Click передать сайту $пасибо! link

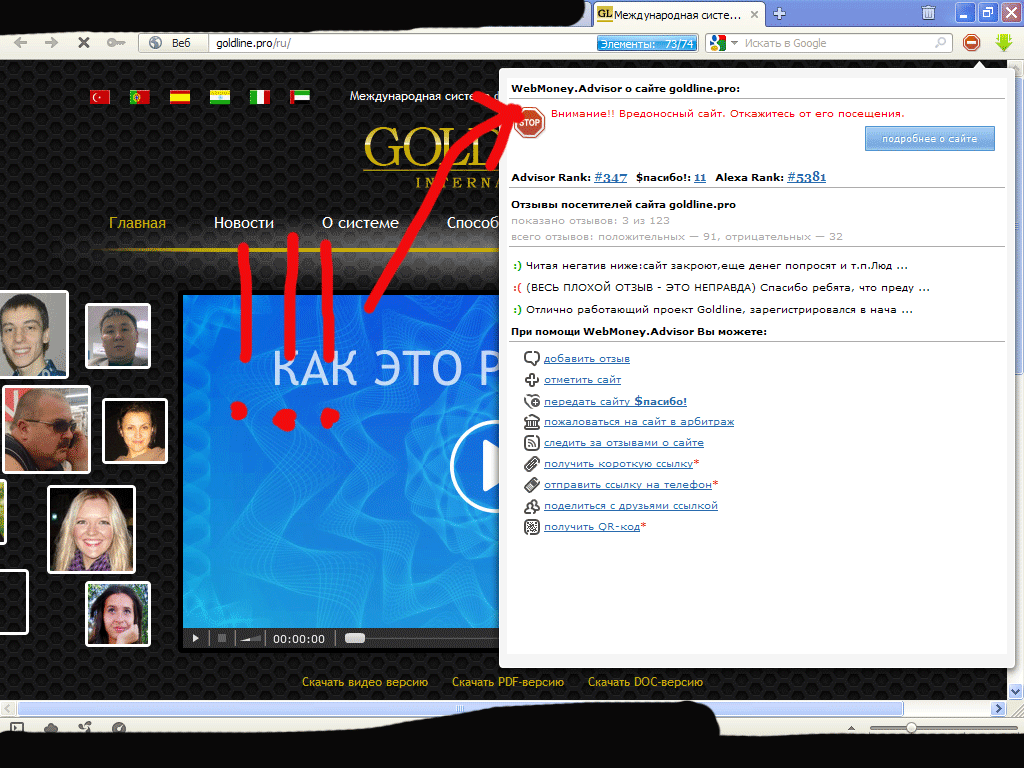[615, 401]
